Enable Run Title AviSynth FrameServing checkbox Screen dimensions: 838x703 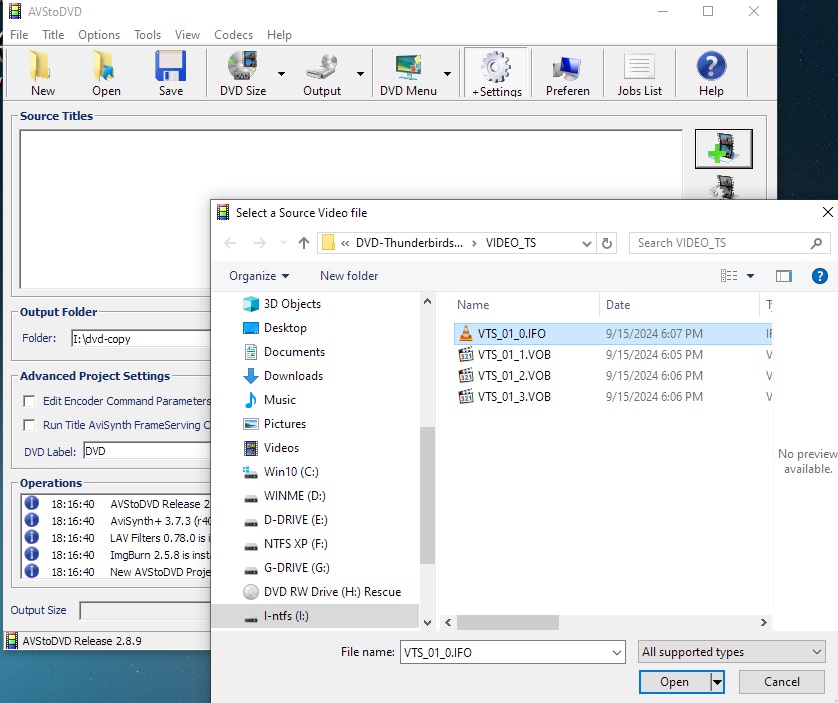pos(29,425)
